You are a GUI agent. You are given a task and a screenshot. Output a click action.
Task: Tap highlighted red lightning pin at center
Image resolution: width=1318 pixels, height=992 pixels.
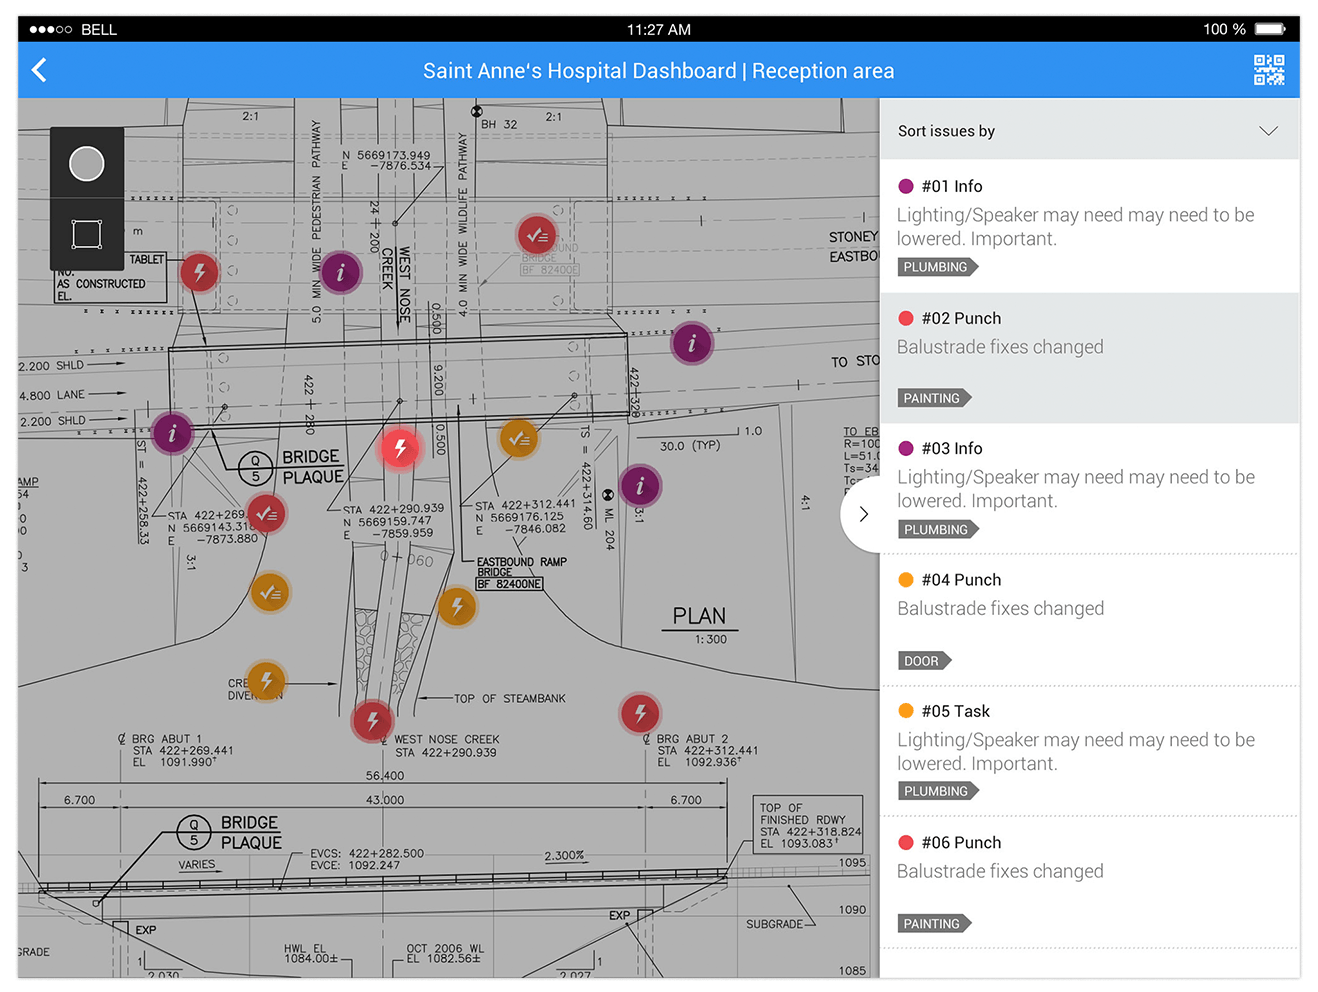pyautogui.click(x=401, y=449)
